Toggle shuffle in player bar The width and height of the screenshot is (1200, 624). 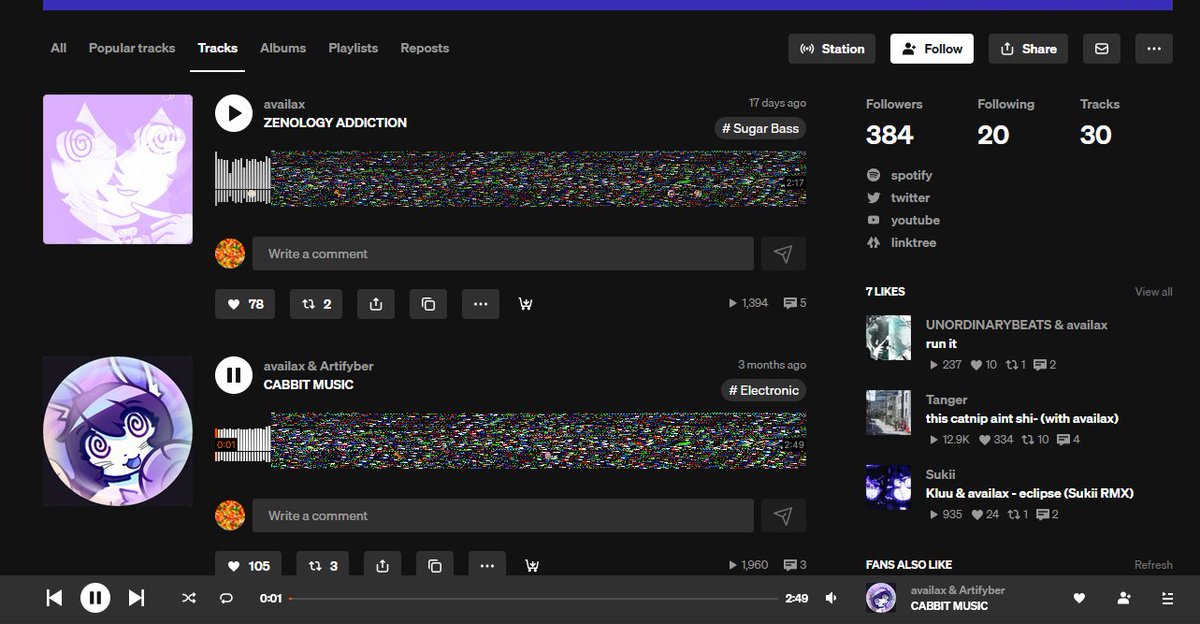click(x=189, y=598)
